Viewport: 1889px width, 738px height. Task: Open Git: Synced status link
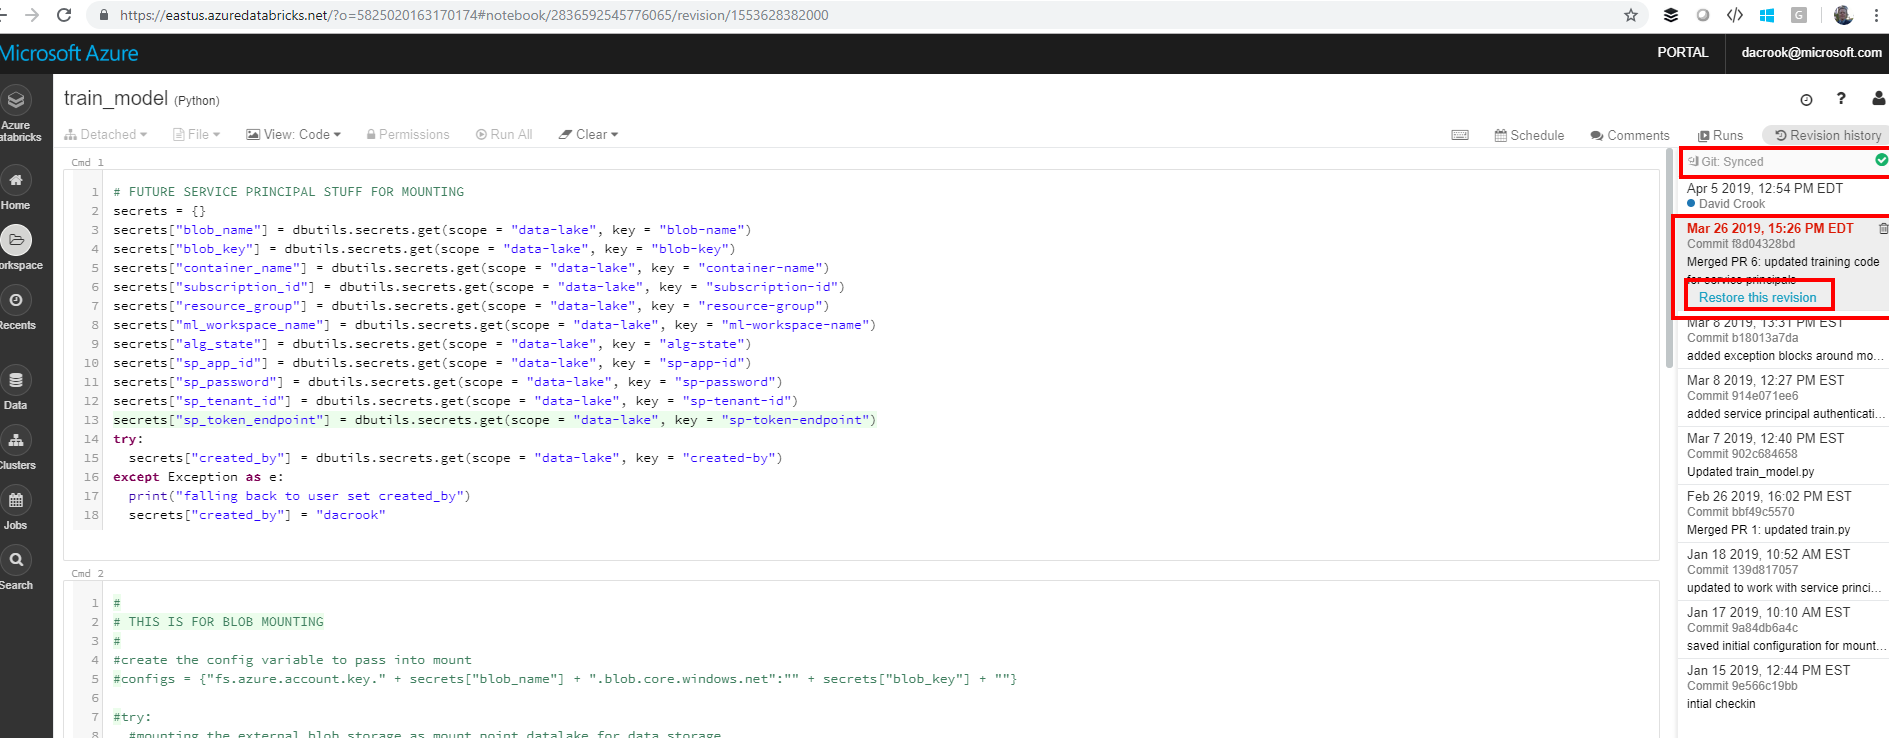pos(1726,161)
